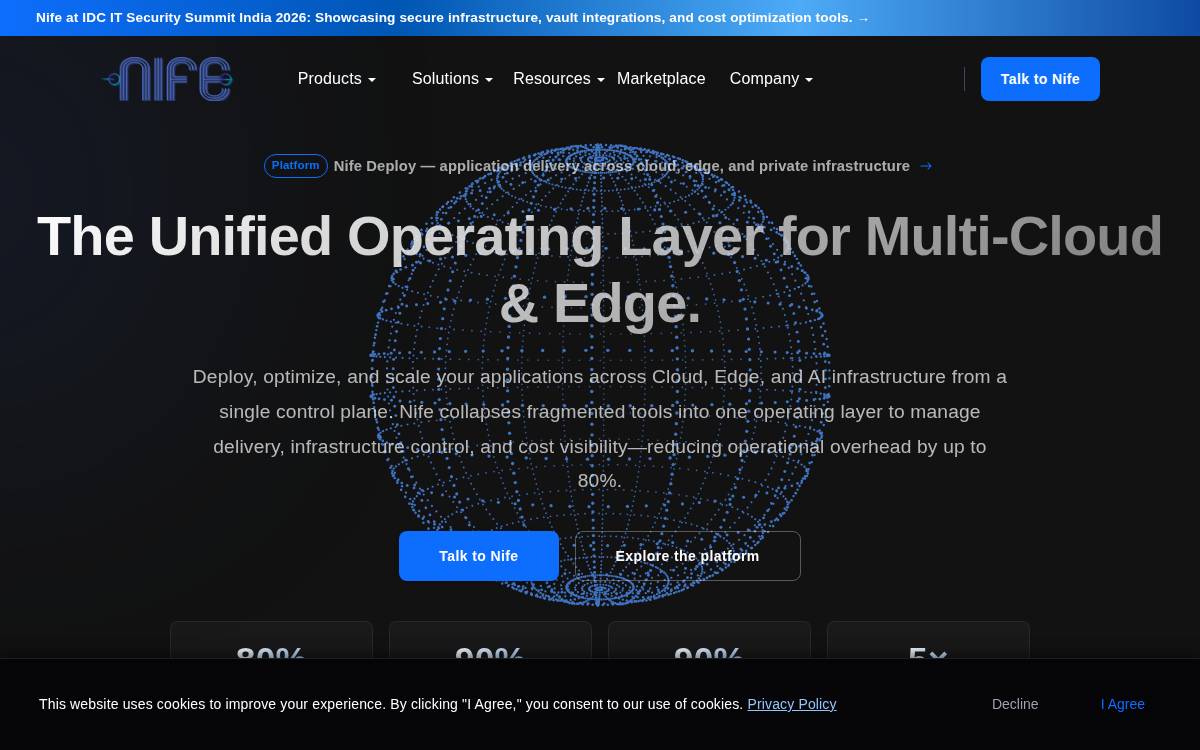The height and width of the screenshot is (750, 1200).
Task: Open the Resources dropdown
Action: click(558, 79)
